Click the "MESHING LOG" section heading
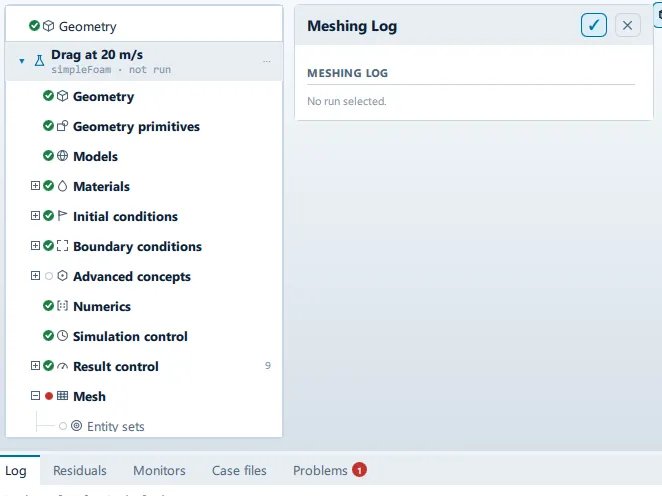 click(347, 73)
